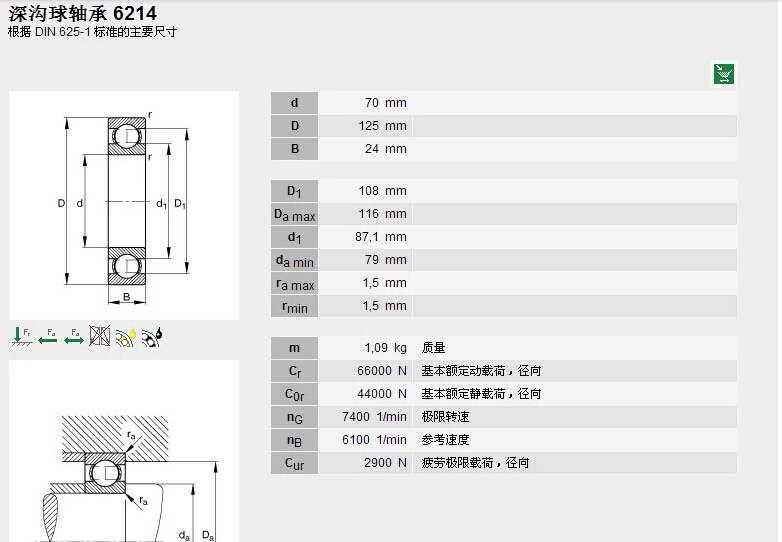The image size is (782, 542).
Task: Select the da min 79 mm value
Action: click(x=386, y=260)
